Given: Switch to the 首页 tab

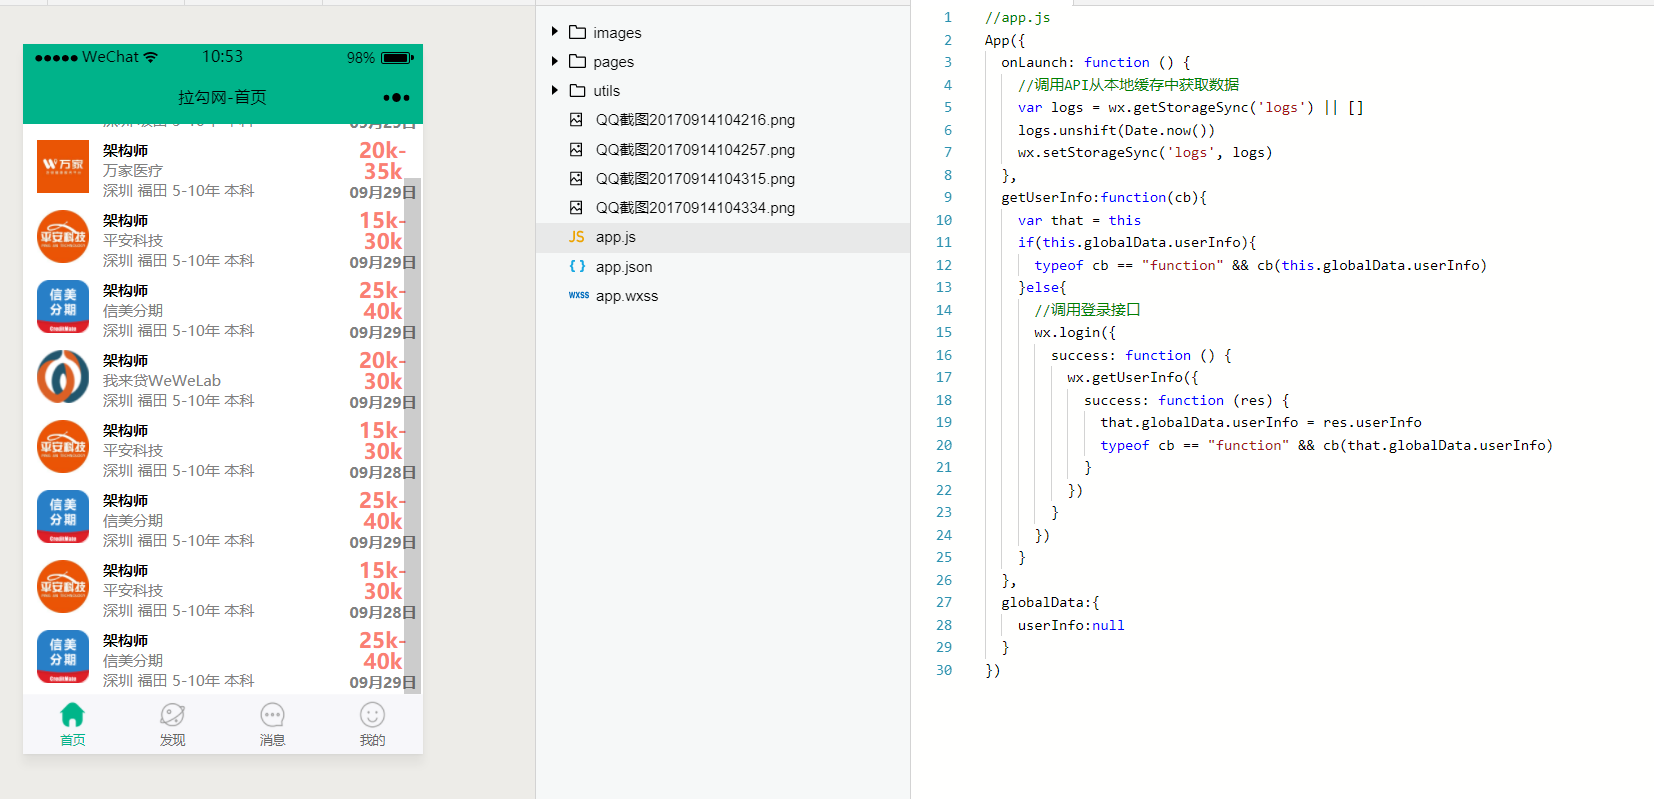Looking at the screenshot, I should pyautogui.click(x=73, y=724).
